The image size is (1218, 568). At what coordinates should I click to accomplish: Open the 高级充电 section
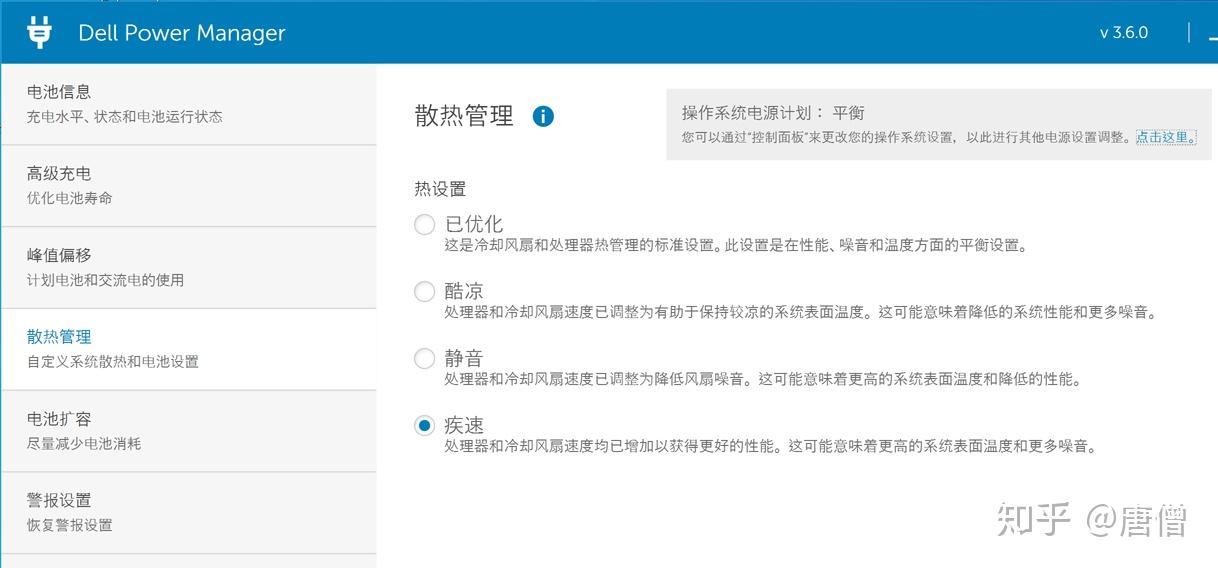click(188, 186)
